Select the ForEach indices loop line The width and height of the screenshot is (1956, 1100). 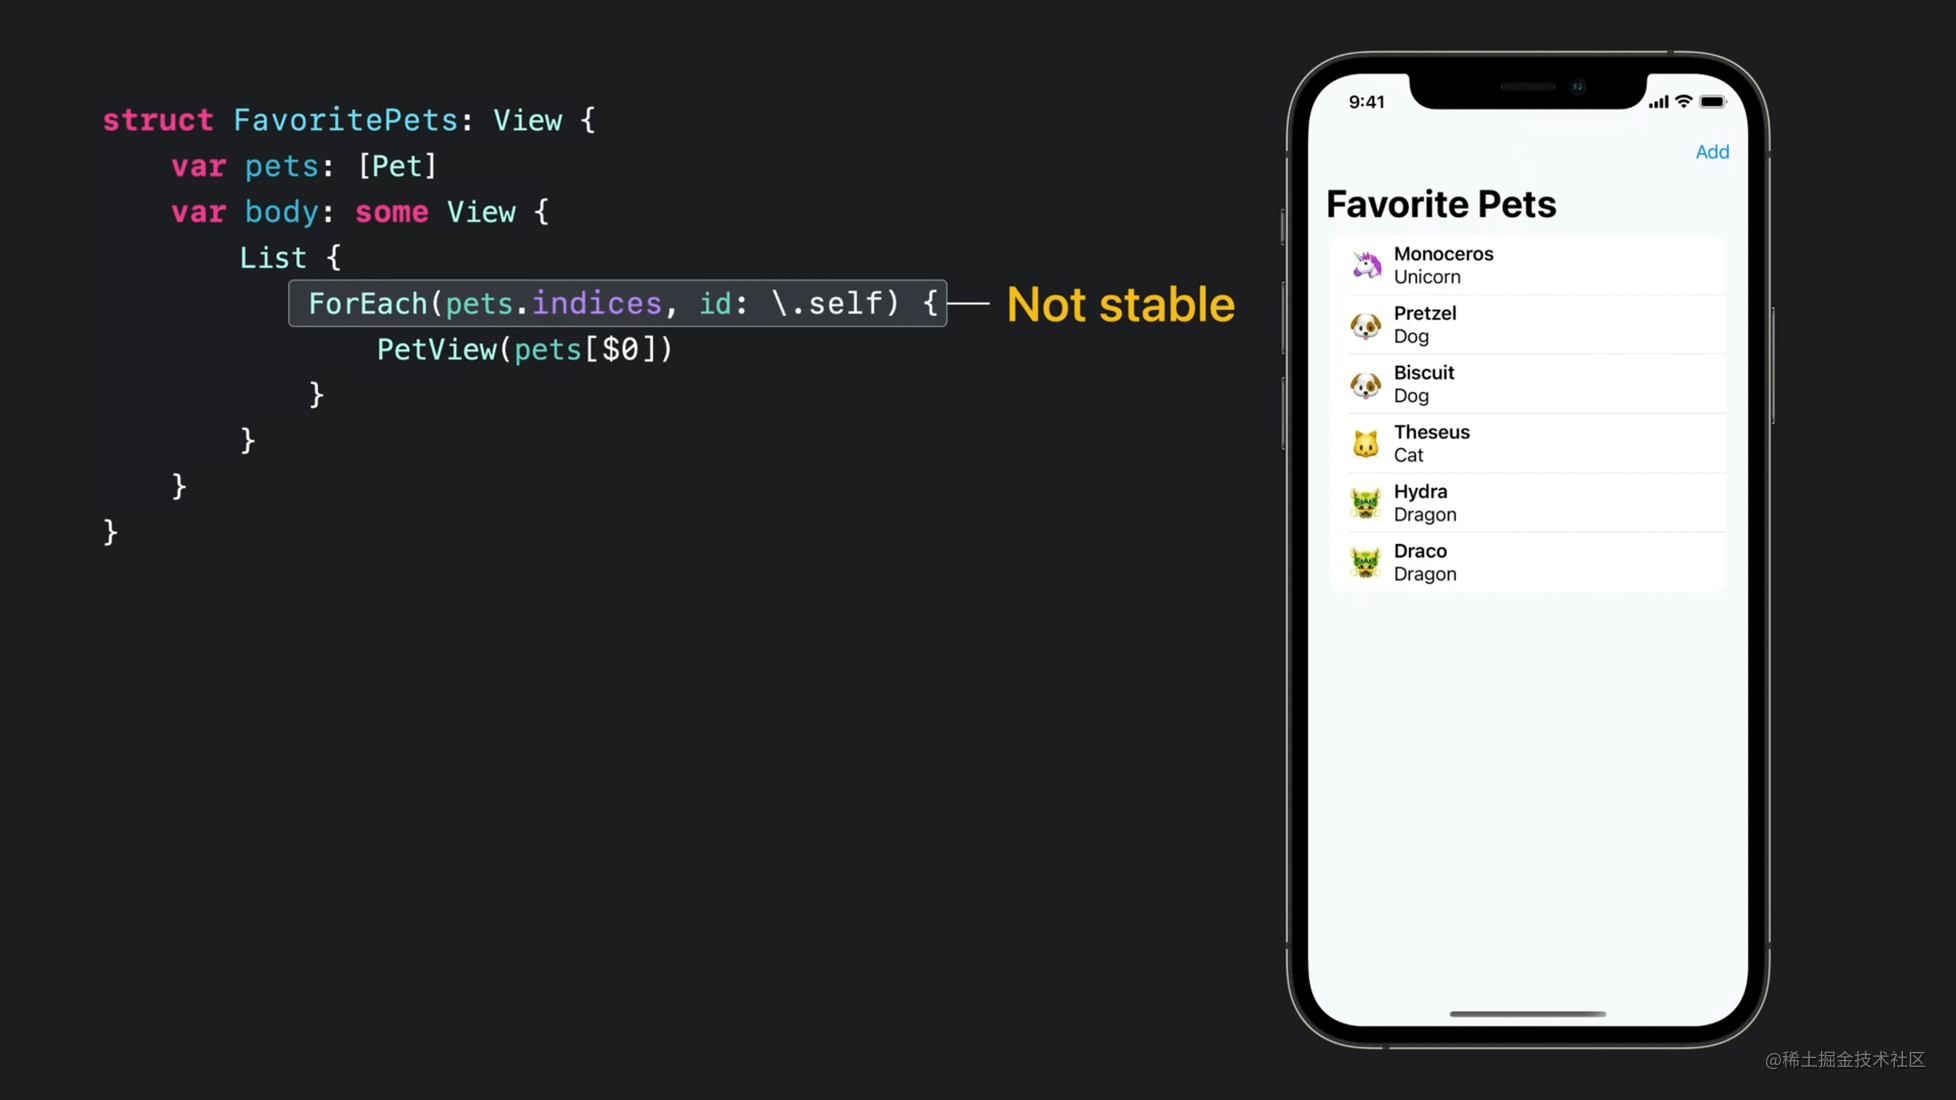pyautogui.click(x=618, y=302)
